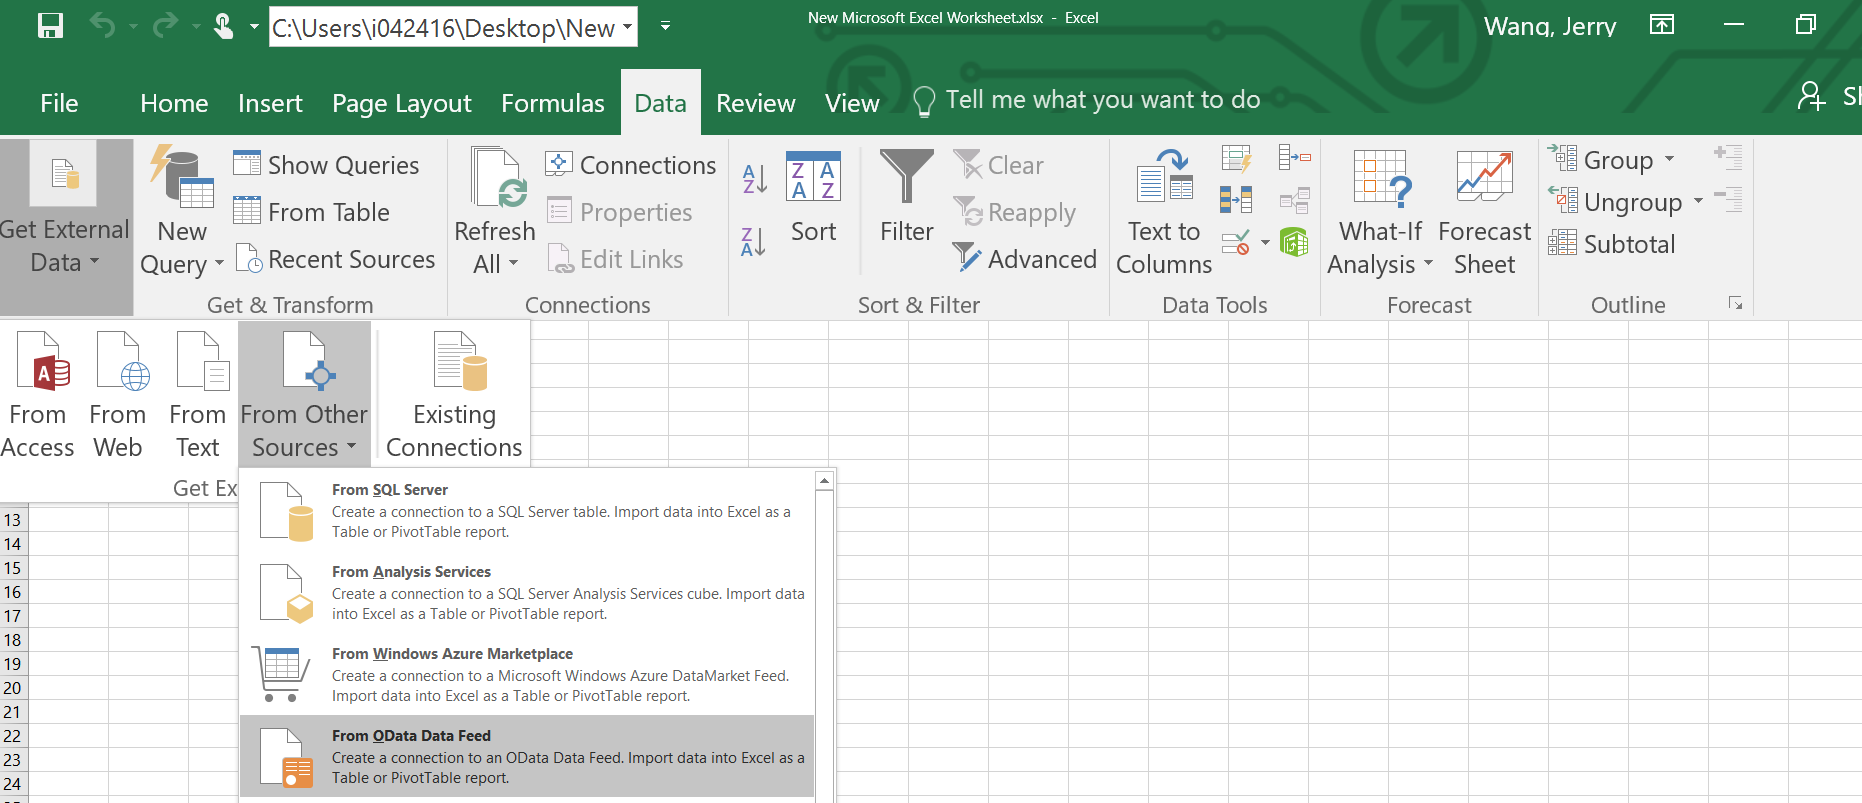Select From SQL Server option

[x=527, y=510]
